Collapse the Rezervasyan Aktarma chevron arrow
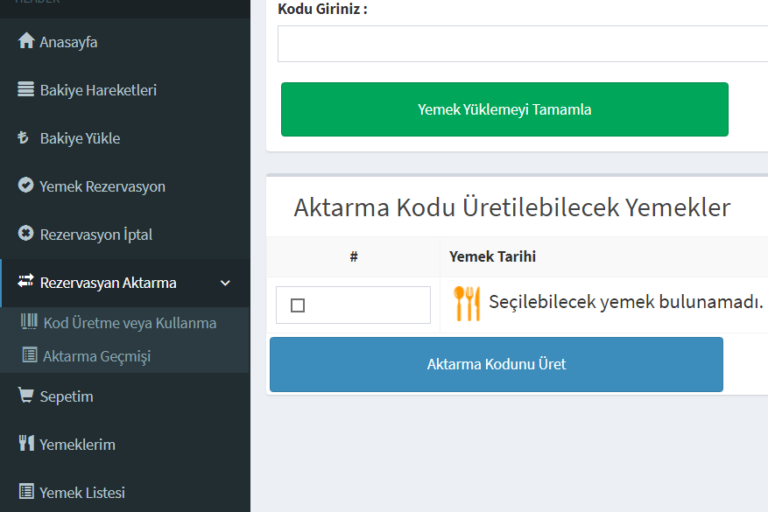 click(x=225, y=283)
